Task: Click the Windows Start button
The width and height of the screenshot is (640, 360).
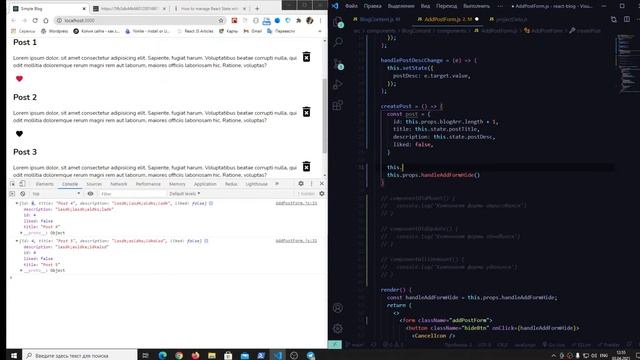Action: (x=13, y=356)
